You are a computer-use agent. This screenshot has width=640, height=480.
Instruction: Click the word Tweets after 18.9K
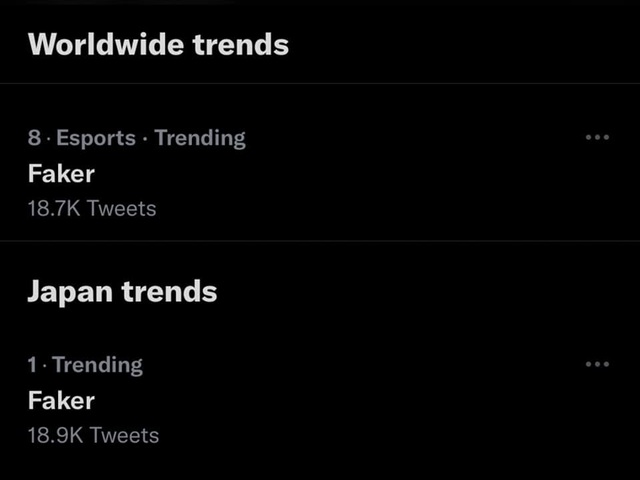point(123,435)
